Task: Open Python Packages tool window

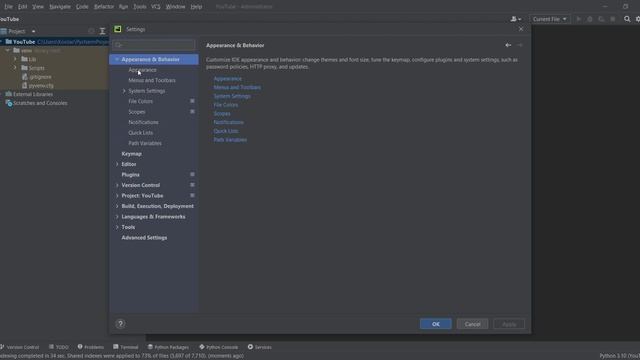Action: [x=168, y=347]
